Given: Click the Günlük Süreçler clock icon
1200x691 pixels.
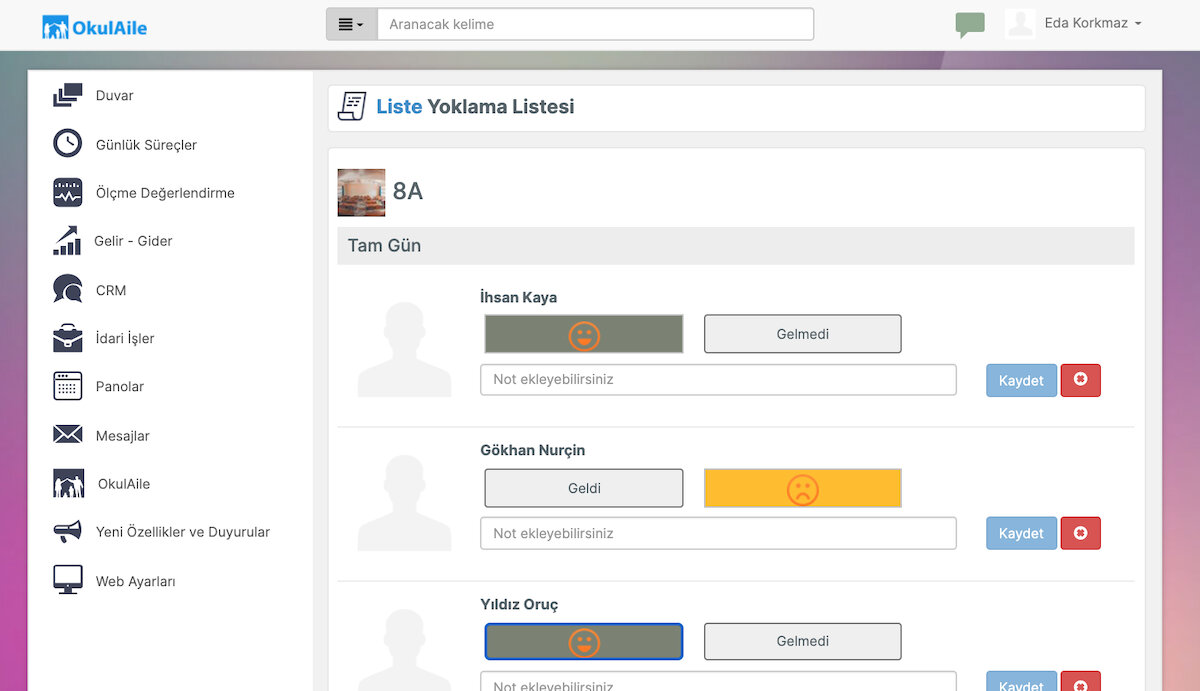Looking at the screenshot, I should [67, 144].
